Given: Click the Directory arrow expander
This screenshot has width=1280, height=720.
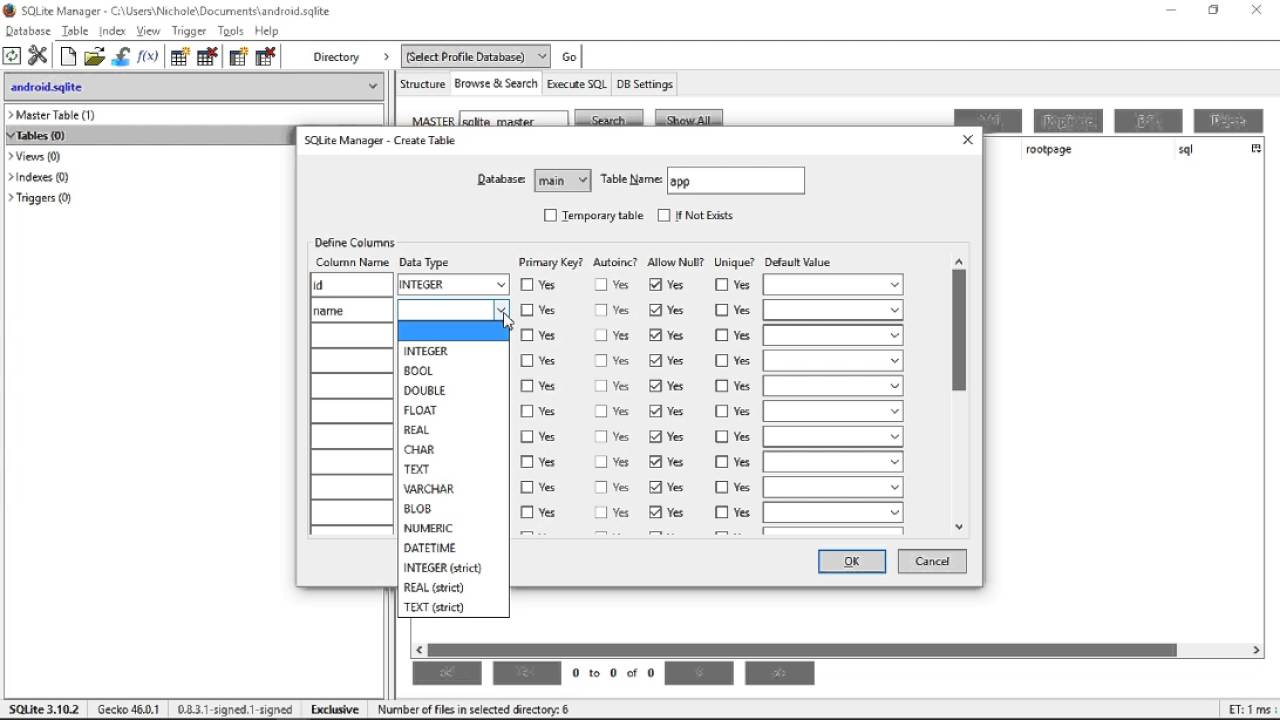Looking at the screenshot, I should click(386, 57).
